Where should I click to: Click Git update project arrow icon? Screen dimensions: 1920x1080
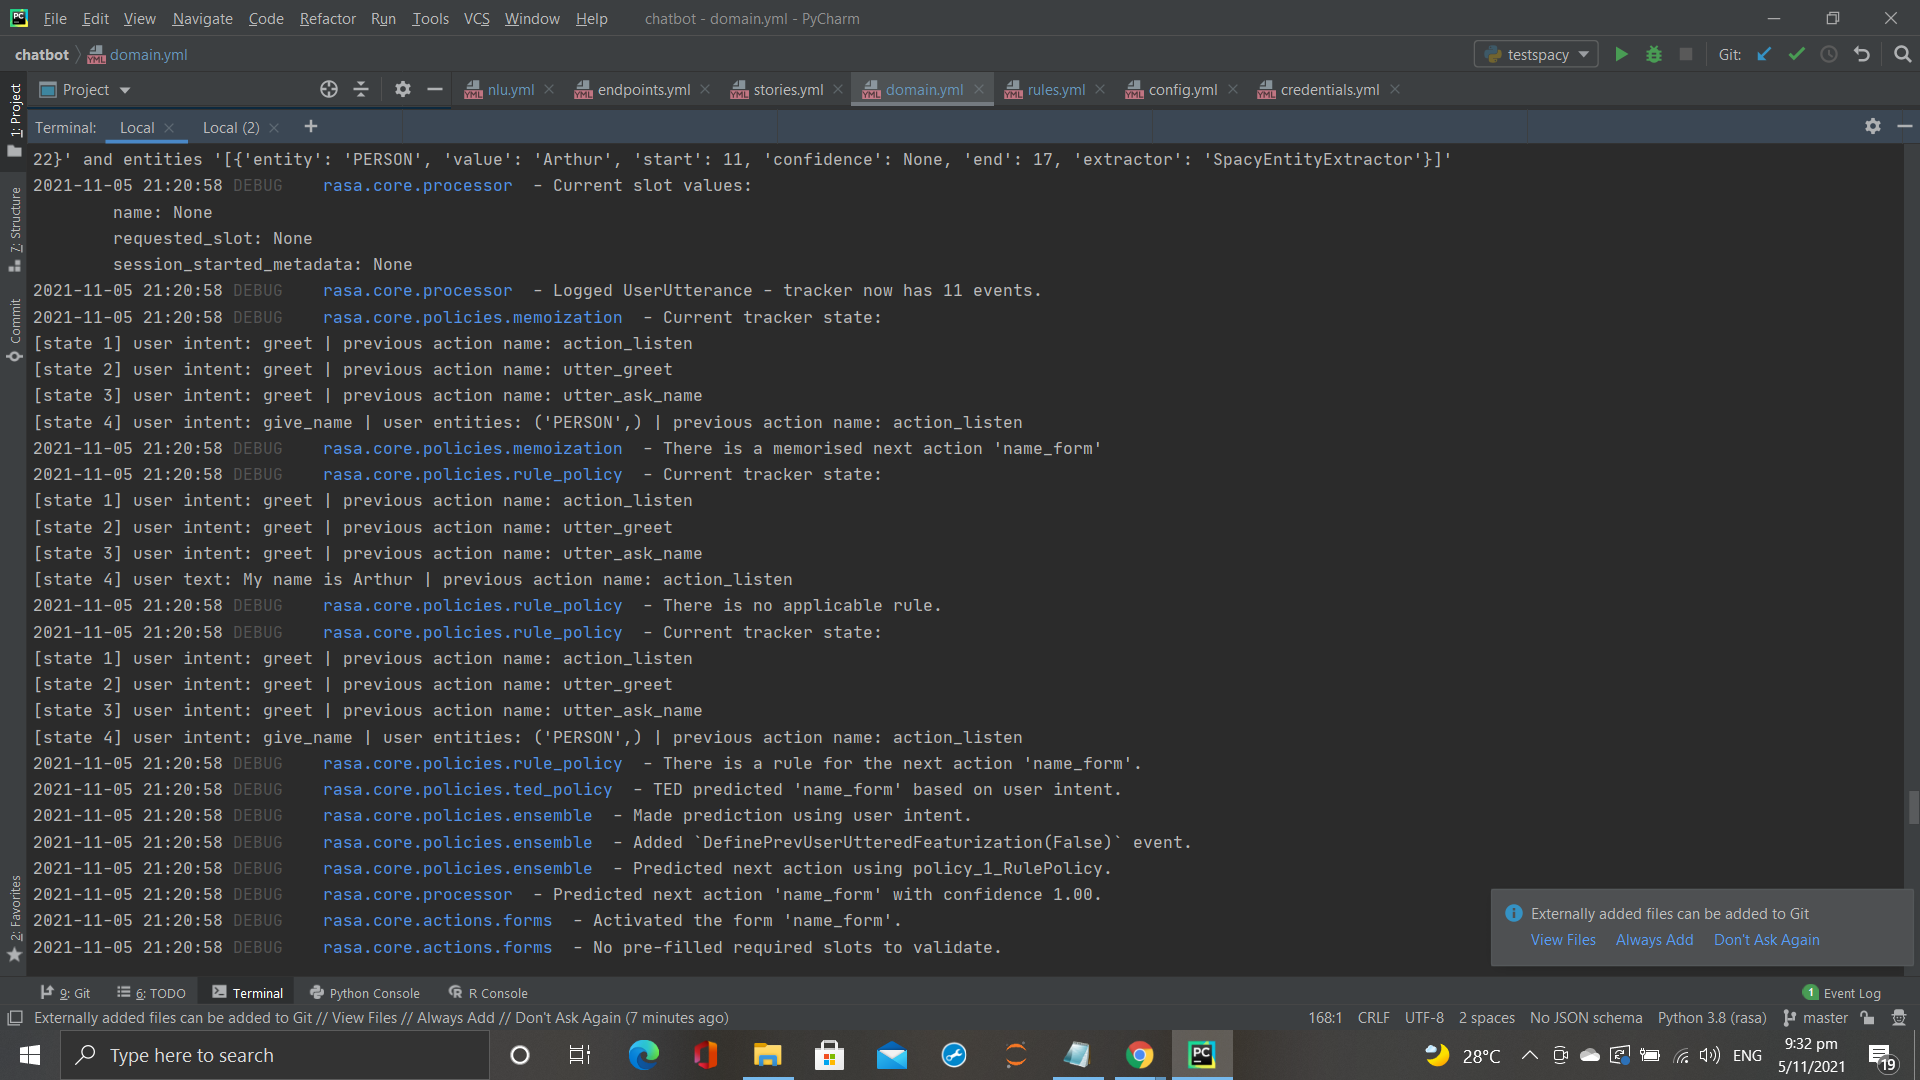[1764, 54]
